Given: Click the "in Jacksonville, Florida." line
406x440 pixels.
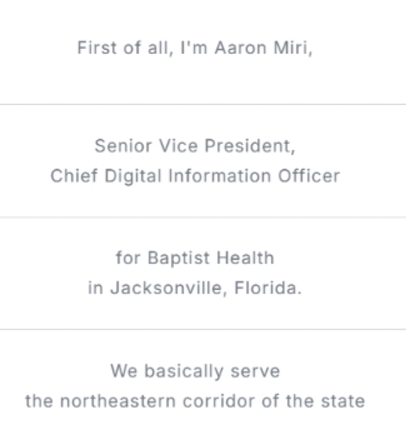Looking at the screenshot, I should 195,288.
